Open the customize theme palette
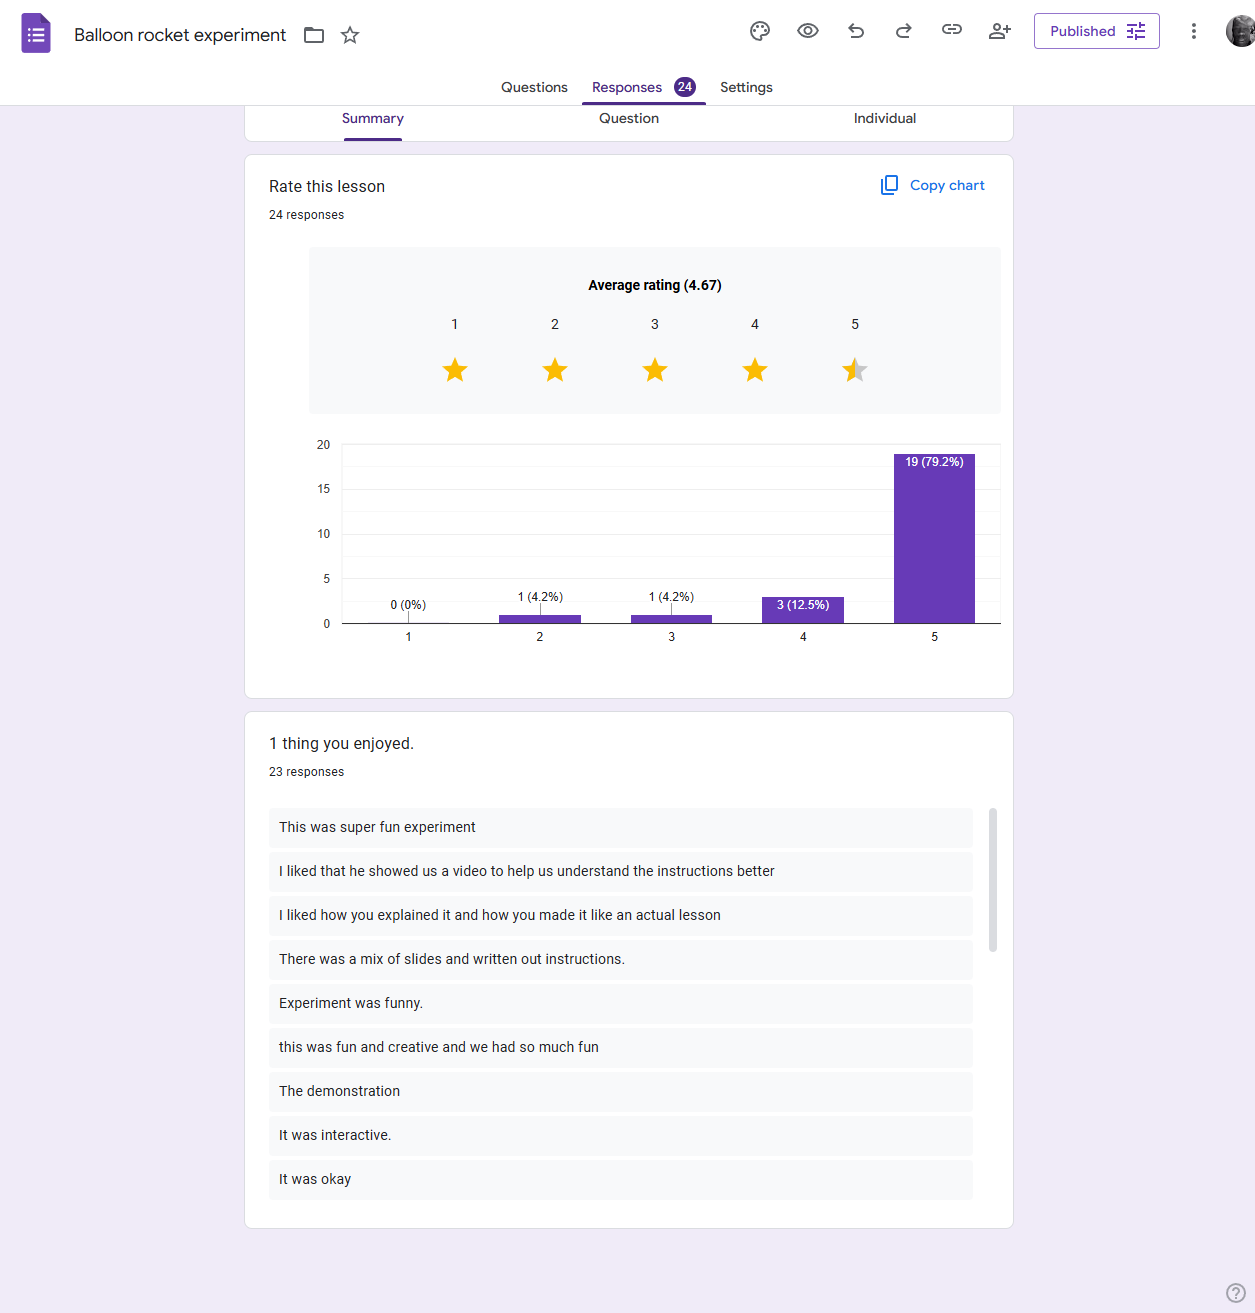This screenshot has width=1255, height=1313. pos(760,31)
